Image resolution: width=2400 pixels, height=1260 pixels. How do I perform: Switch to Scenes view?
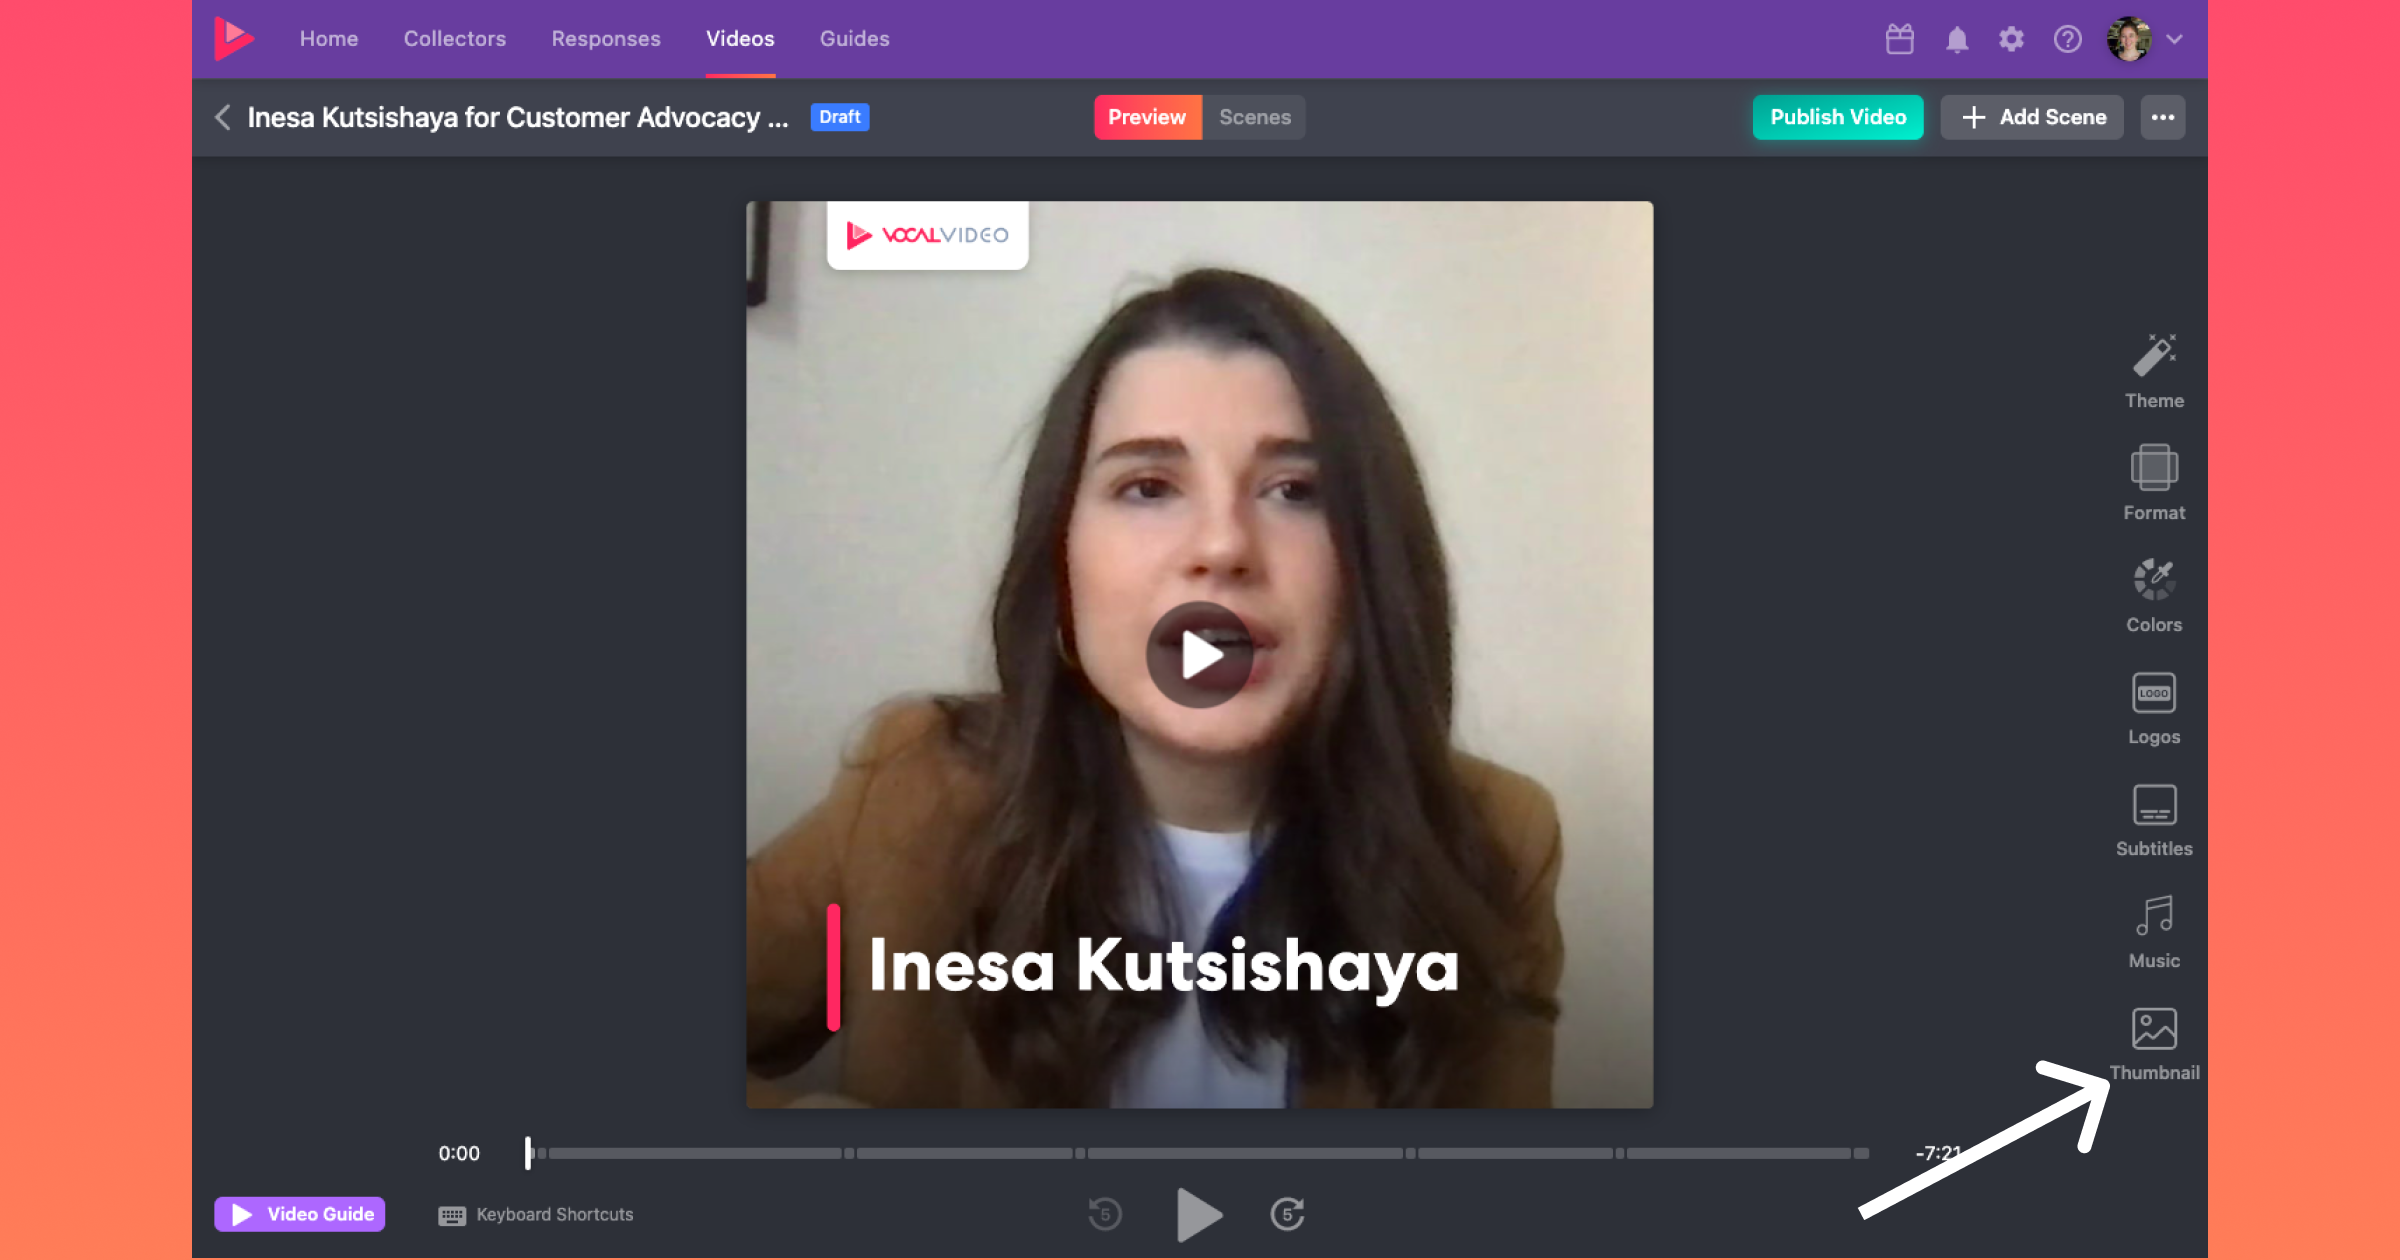1254,117
